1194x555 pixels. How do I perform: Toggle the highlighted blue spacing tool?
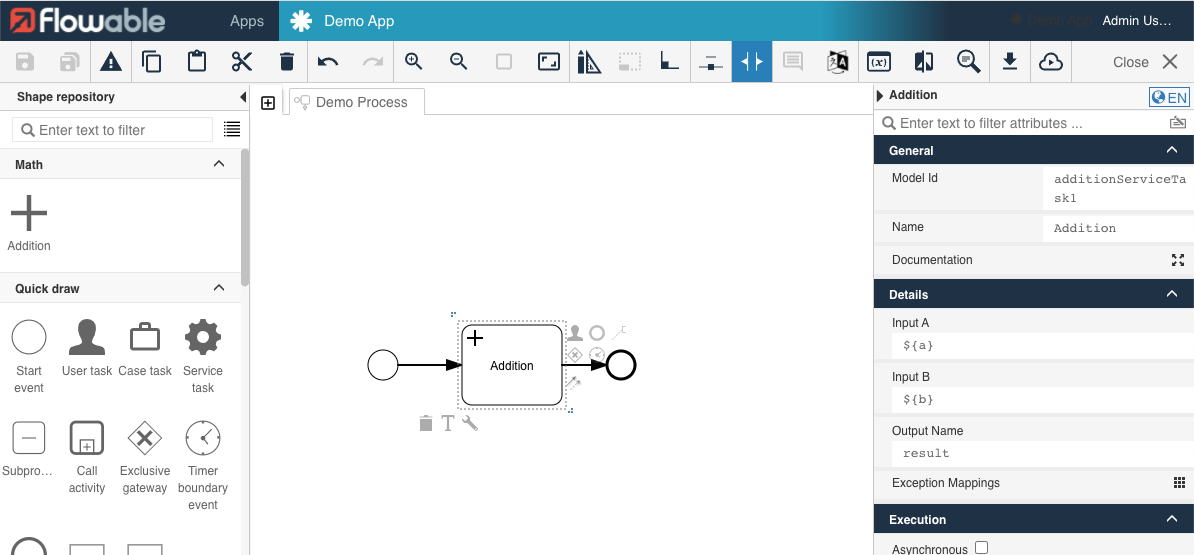[x=752, y=62]
